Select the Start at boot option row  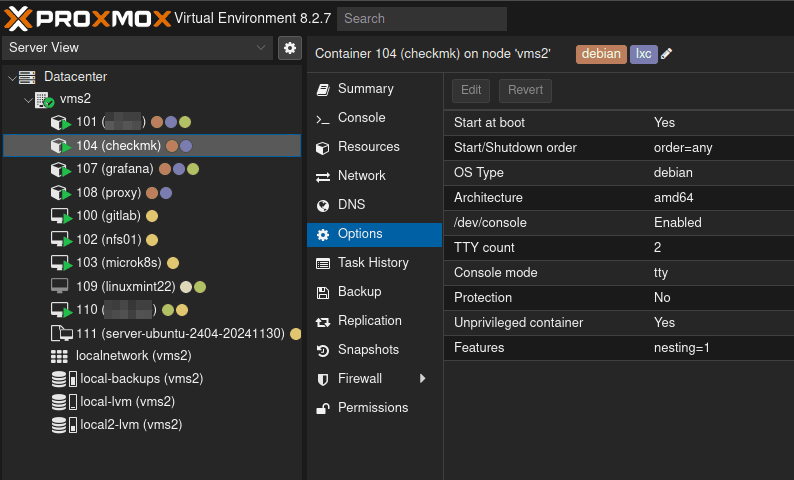click(618, 123)
